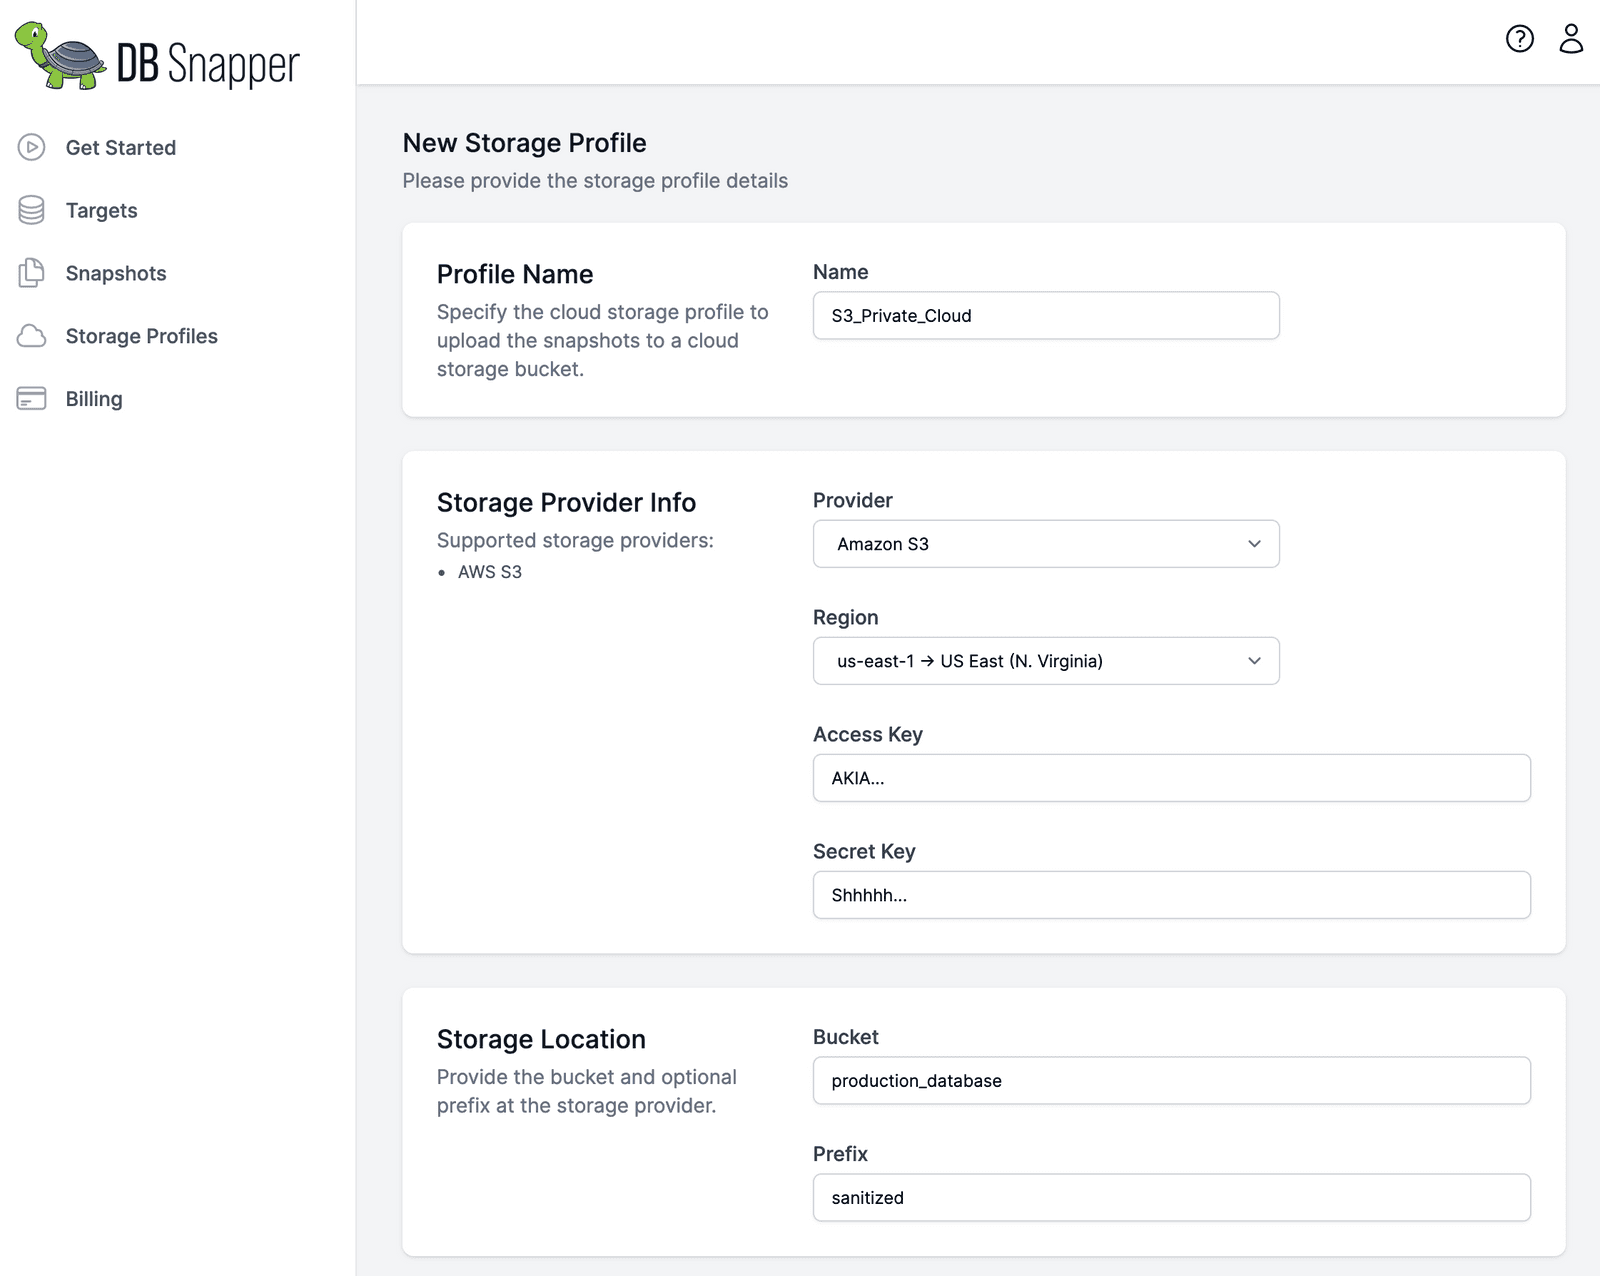Click the Prefix field label

point(840,1154)
